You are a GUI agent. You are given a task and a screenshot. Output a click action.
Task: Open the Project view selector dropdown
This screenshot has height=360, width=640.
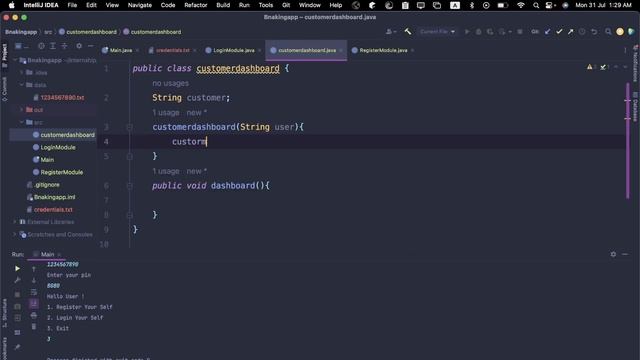click(x=21, y=46)
